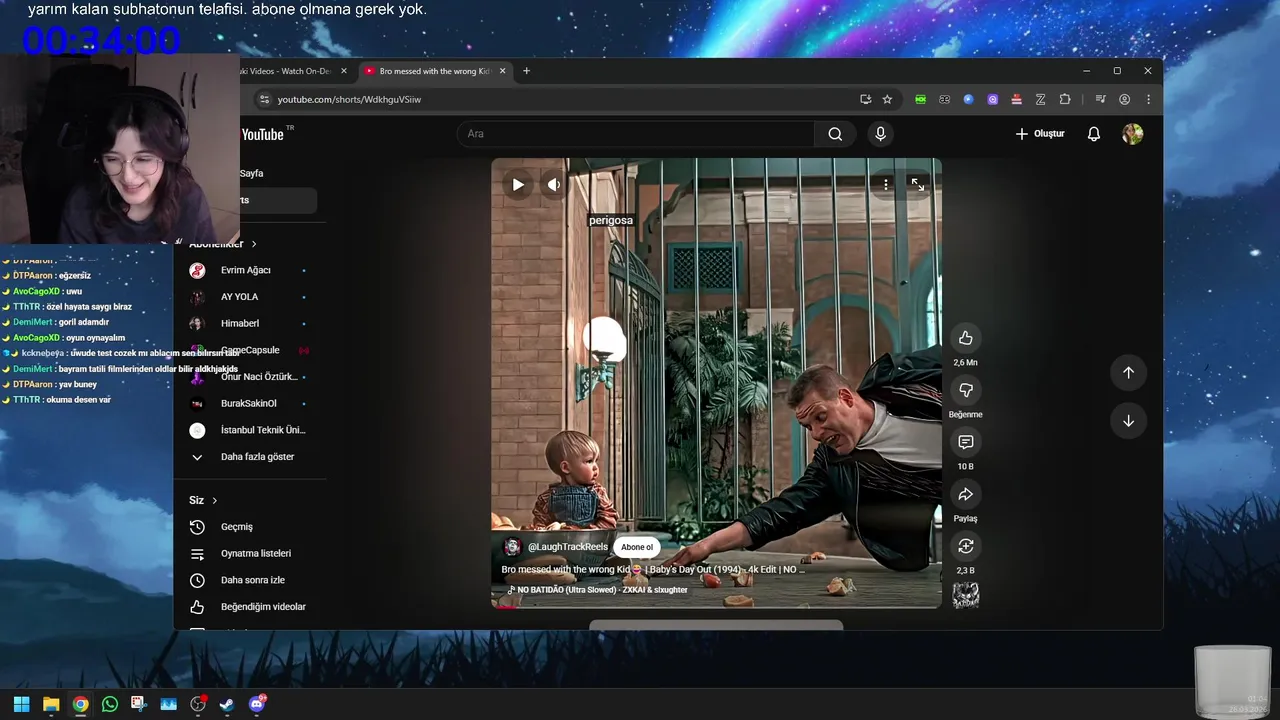Viewport: 1280px width, 720px height.
Task: Open site information icon in address bar
Action: (264, 99)
